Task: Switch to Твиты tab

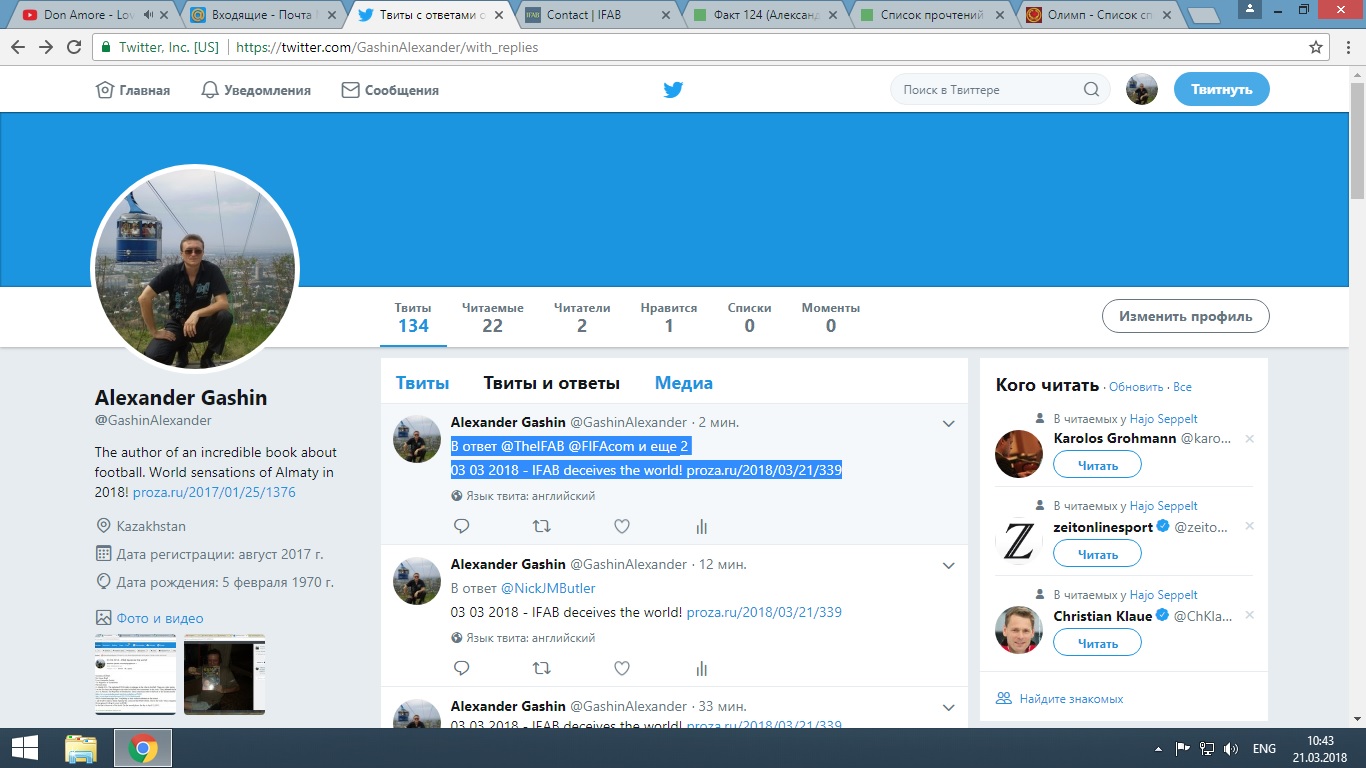Action: tap(422, 383)
